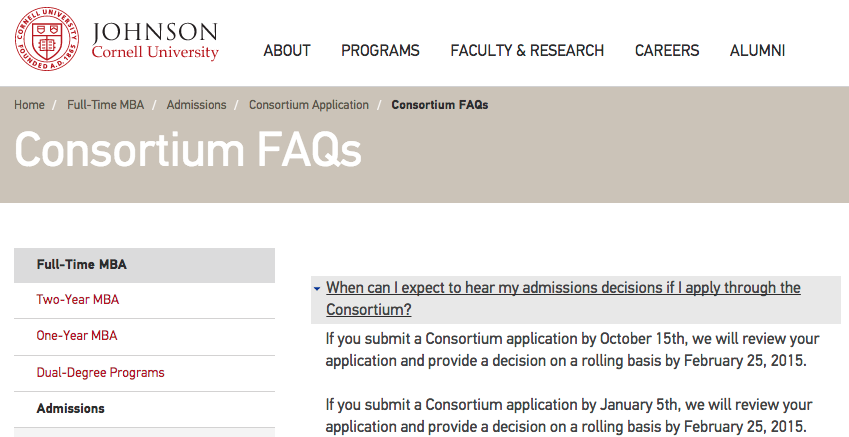849x437 pixels.
Task: Open One-Year MBA in the sidebar
Action: tap(77, 336)
